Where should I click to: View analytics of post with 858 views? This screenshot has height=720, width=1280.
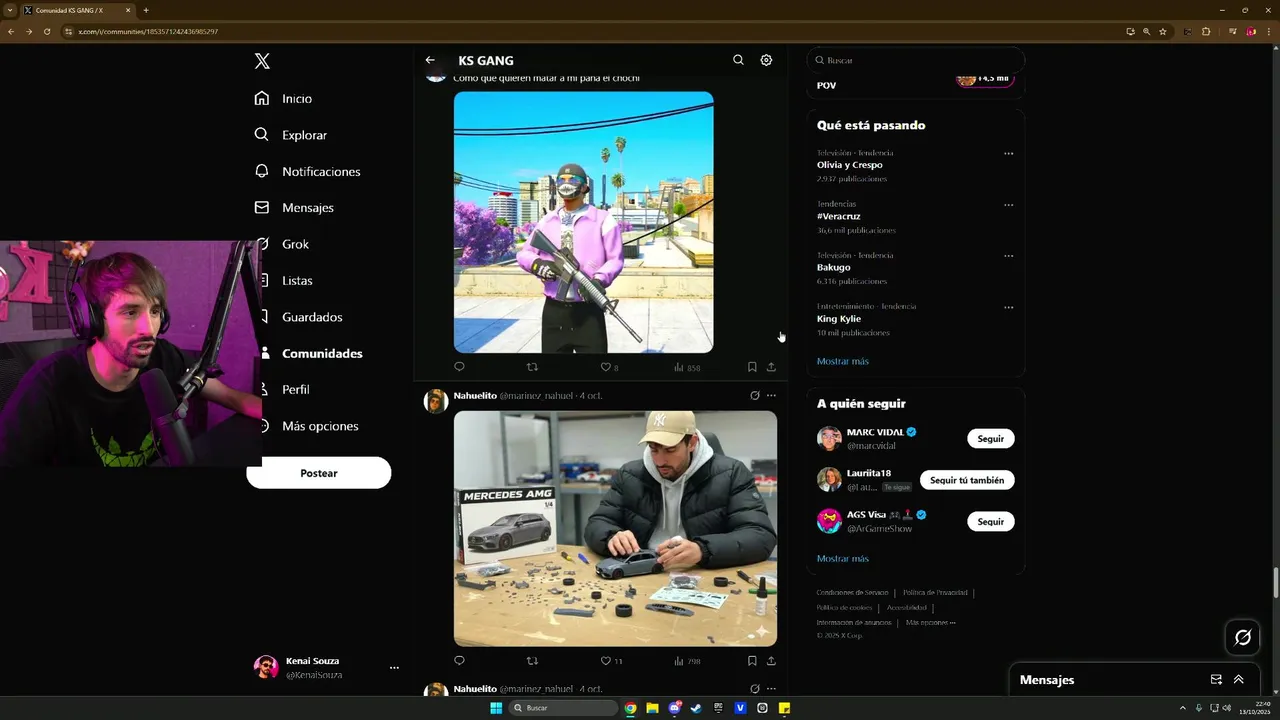tap(686, 367)
